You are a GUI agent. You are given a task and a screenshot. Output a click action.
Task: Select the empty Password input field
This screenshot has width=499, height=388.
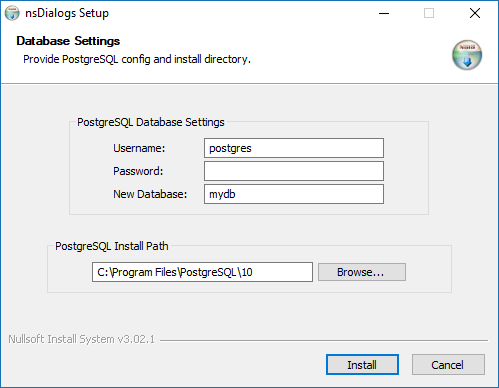(x=294, y=171)
